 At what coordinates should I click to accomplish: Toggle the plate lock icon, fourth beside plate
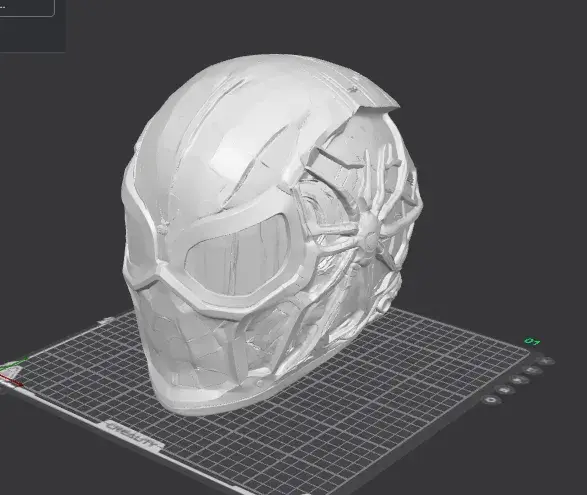pyautogui.click(x=504, y=390)
